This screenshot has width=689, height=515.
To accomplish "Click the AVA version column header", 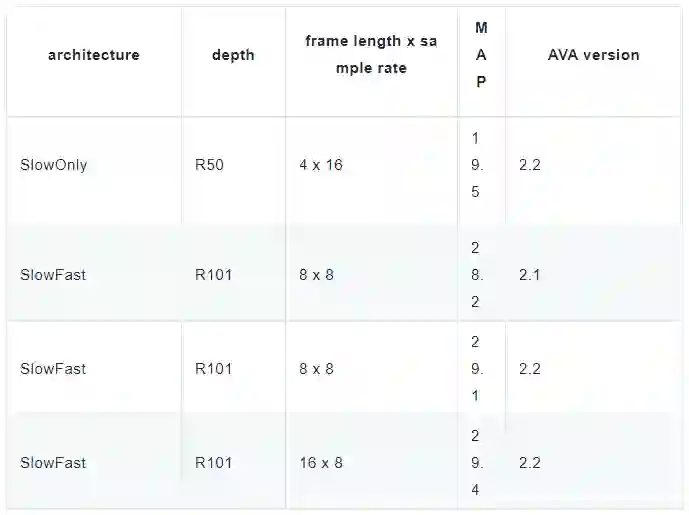I will (x=593, y=55).
